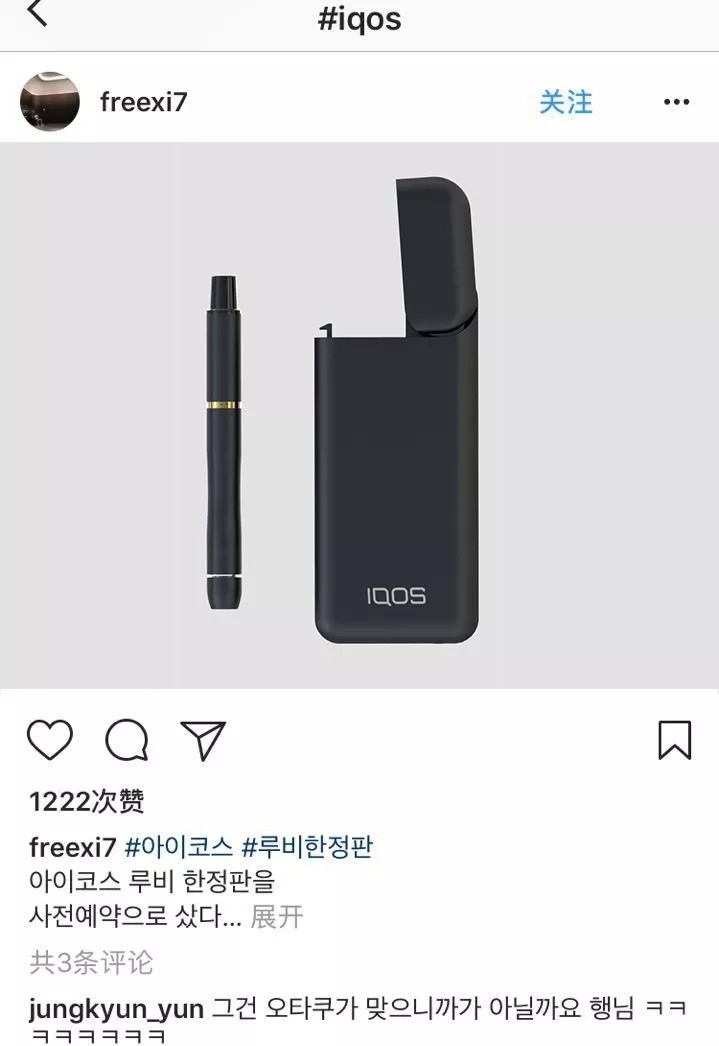The height and width of the screenshot is (1046, 719).
Task: Open the three-dot more options menu
Action: point(676,102)
